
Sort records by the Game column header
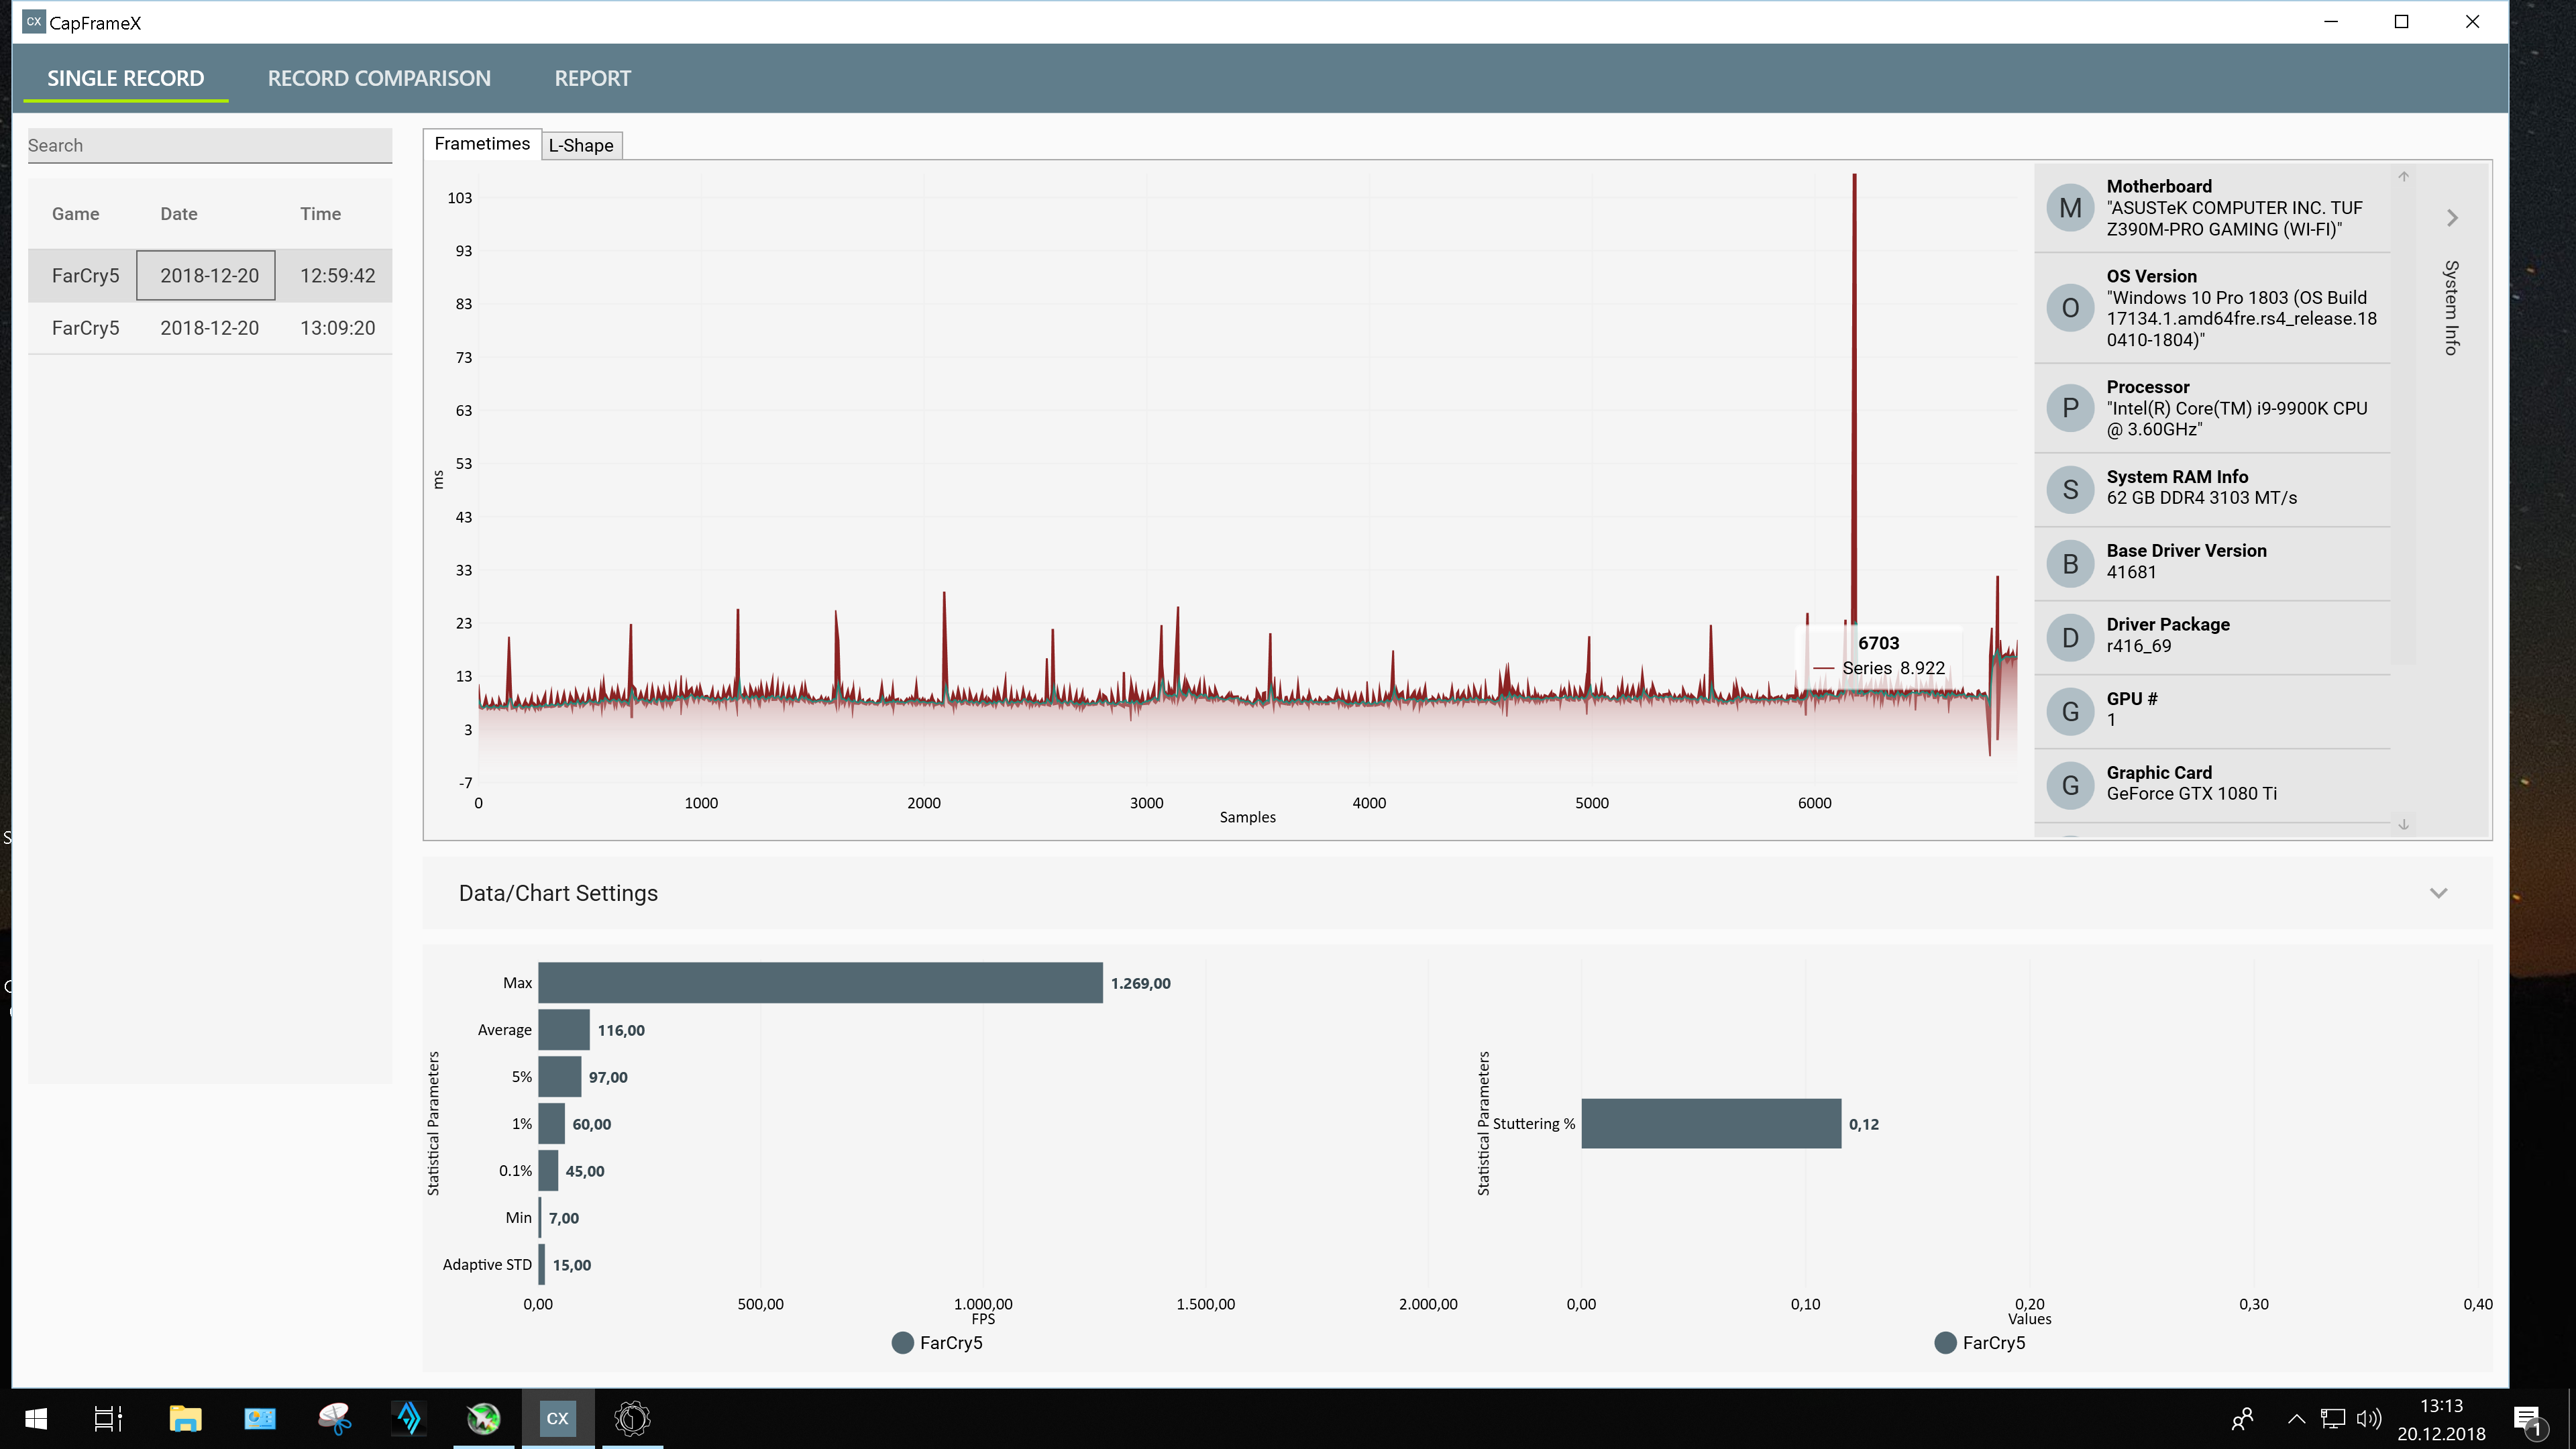76,214
